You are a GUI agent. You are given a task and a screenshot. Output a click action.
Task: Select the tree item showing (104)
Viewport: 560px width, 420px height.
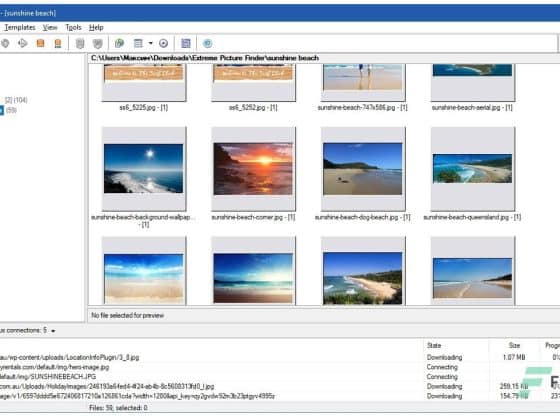click(x=16, y=100)
